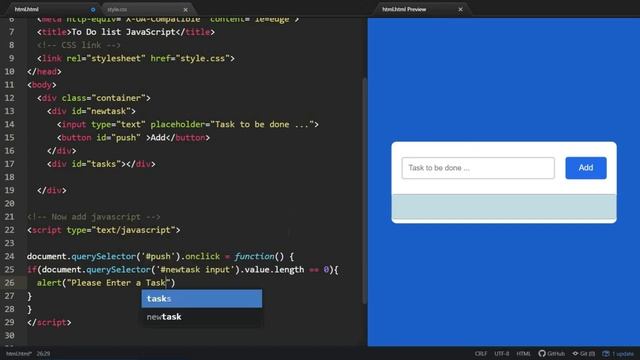Click the function keyword on line 24

[254, 256]
